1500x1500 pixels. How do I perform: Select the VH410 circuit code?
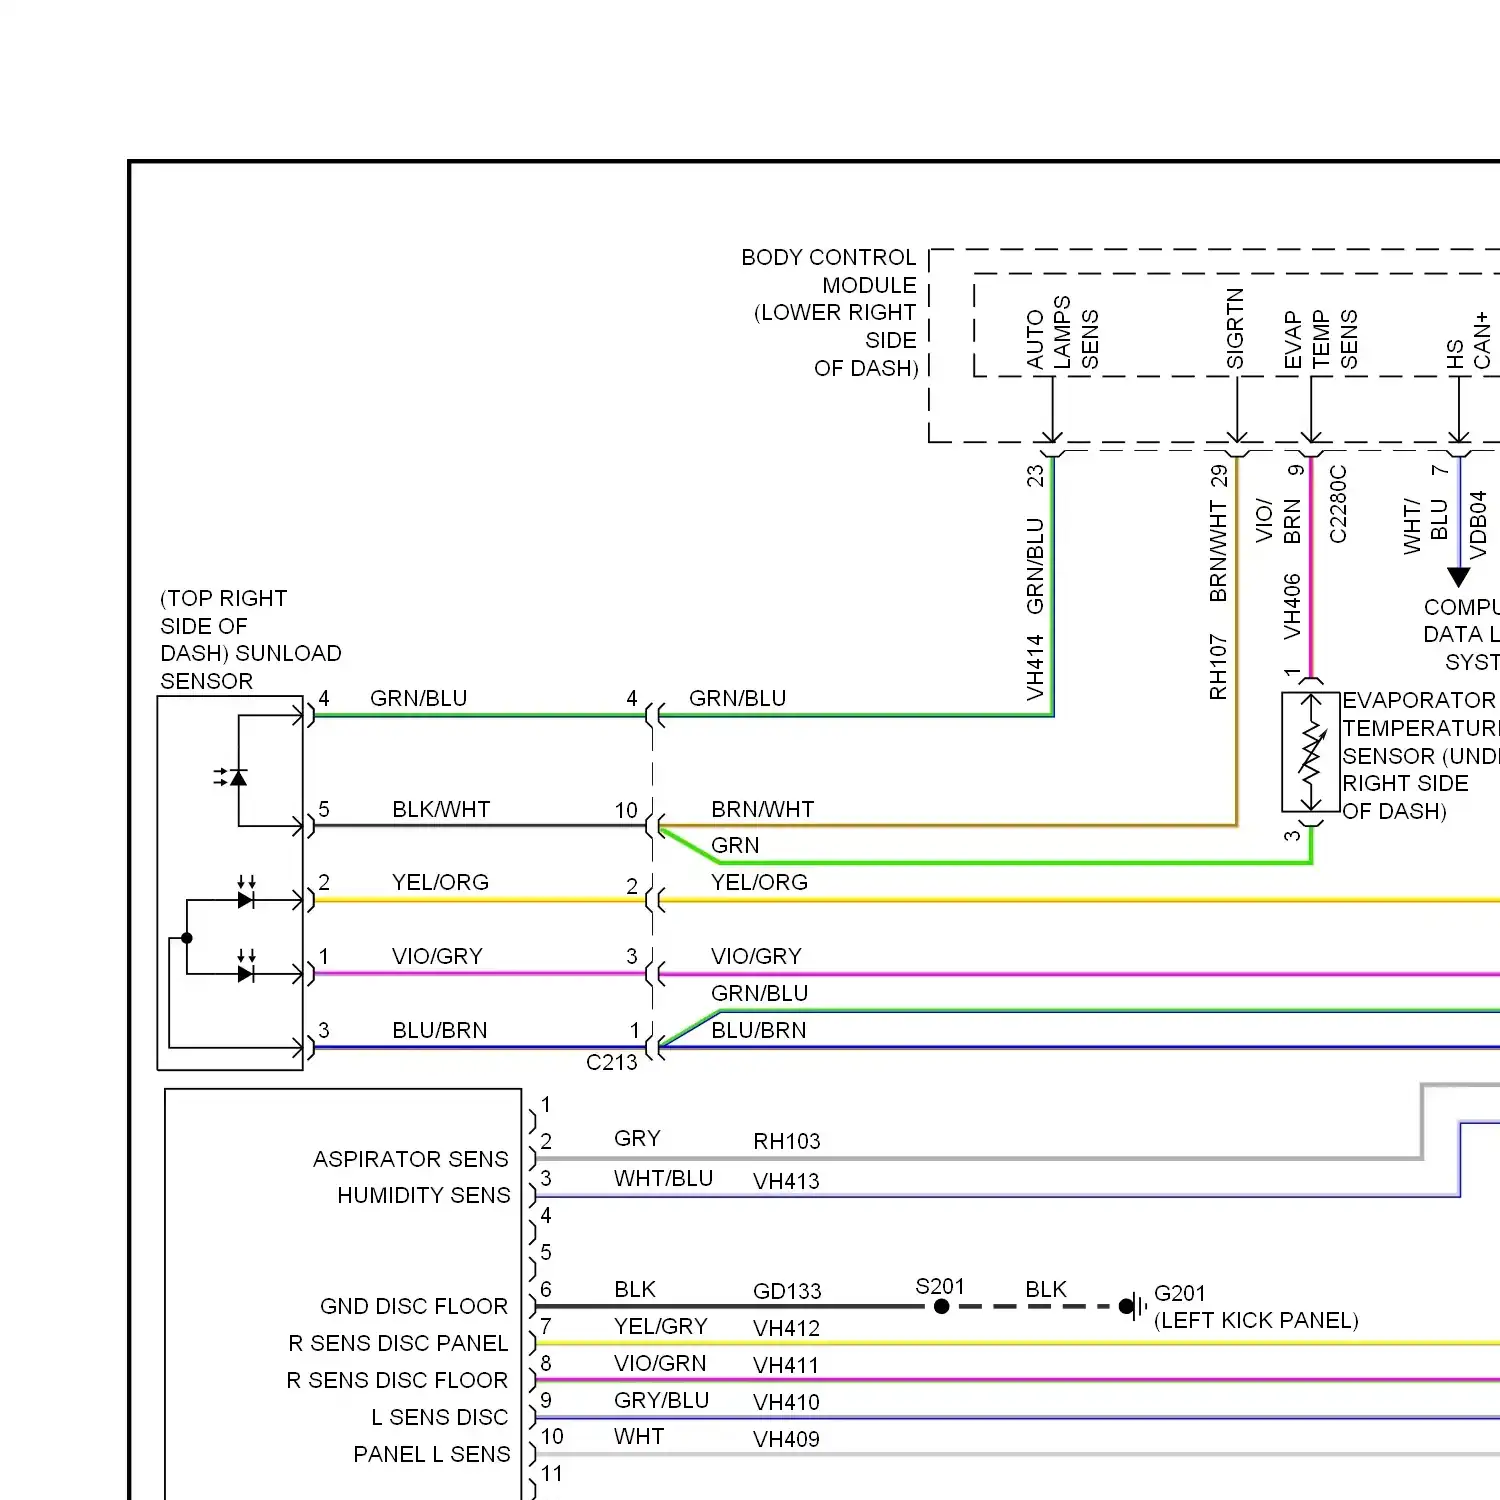(x=787, y=1402)
